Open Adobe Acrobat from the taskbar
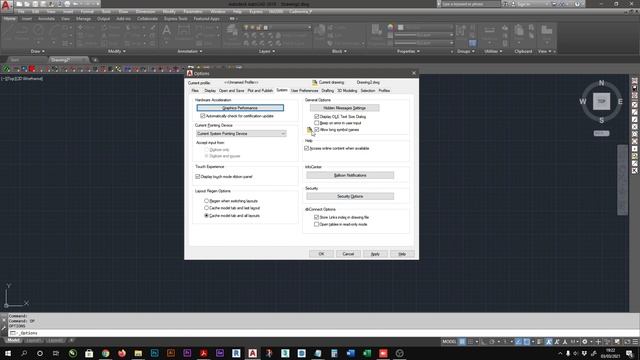This screenshot has height=360, width=640. tap(203, 353)
